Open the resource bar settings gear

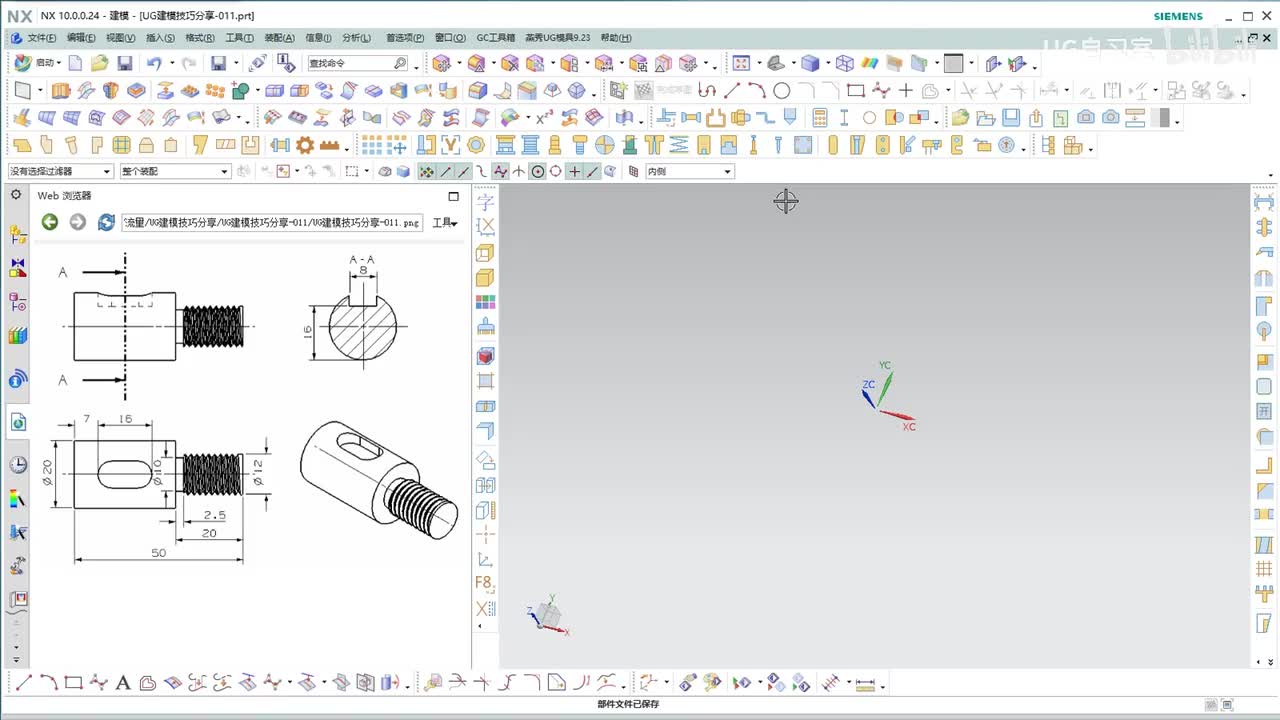pyautogui.click(x=16, y=195)
